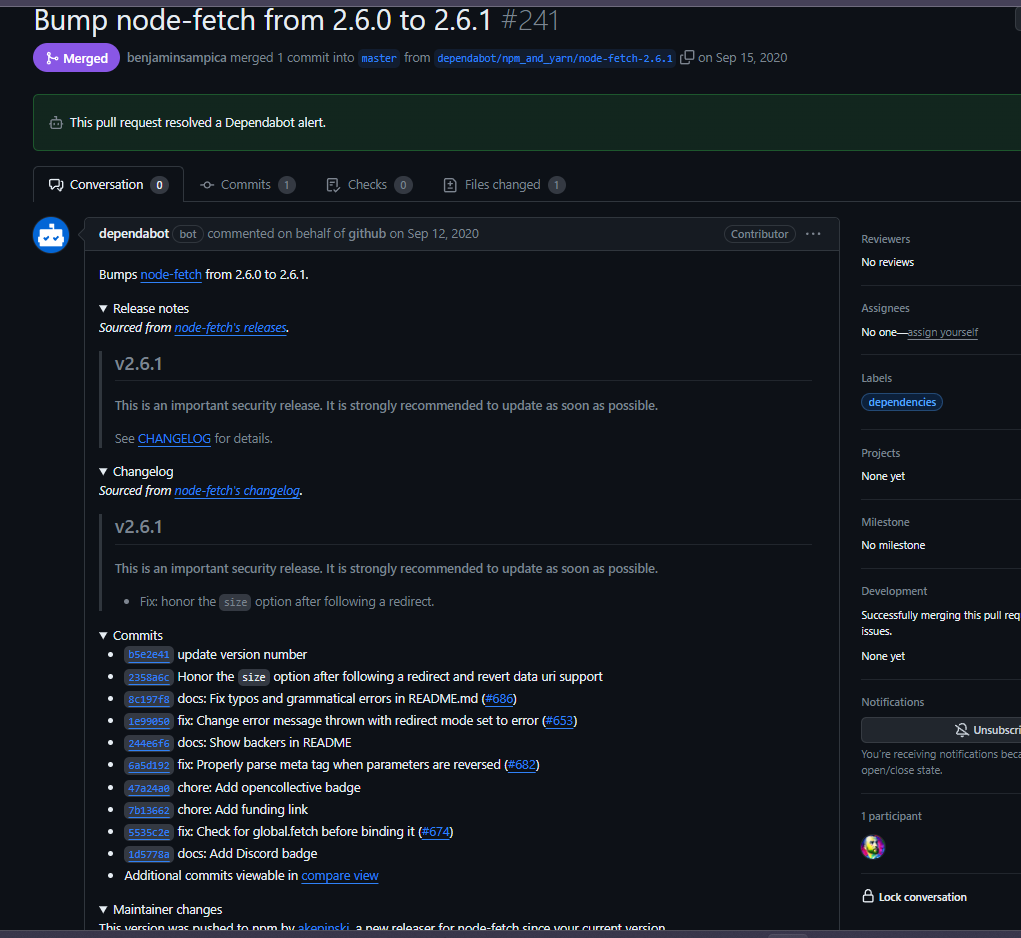Click the participant avatar thumbnail
Viewport: 1021px width, 938px height.
pyautogui.click(x=873, y=847)
